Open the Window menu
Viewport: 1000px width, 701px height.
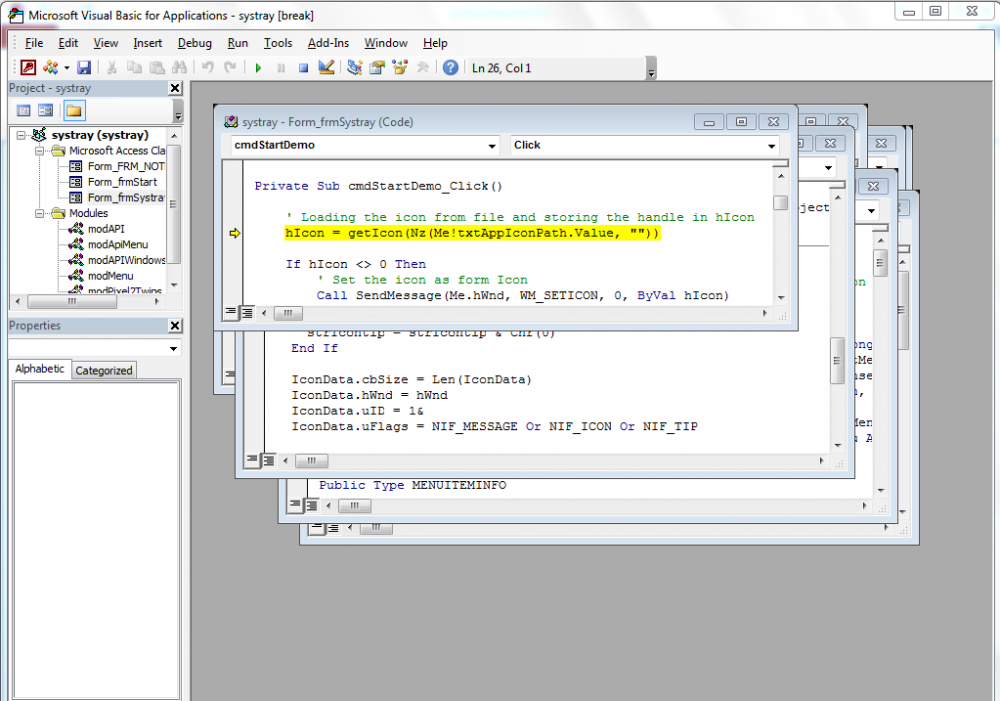(x=386, y=43)
